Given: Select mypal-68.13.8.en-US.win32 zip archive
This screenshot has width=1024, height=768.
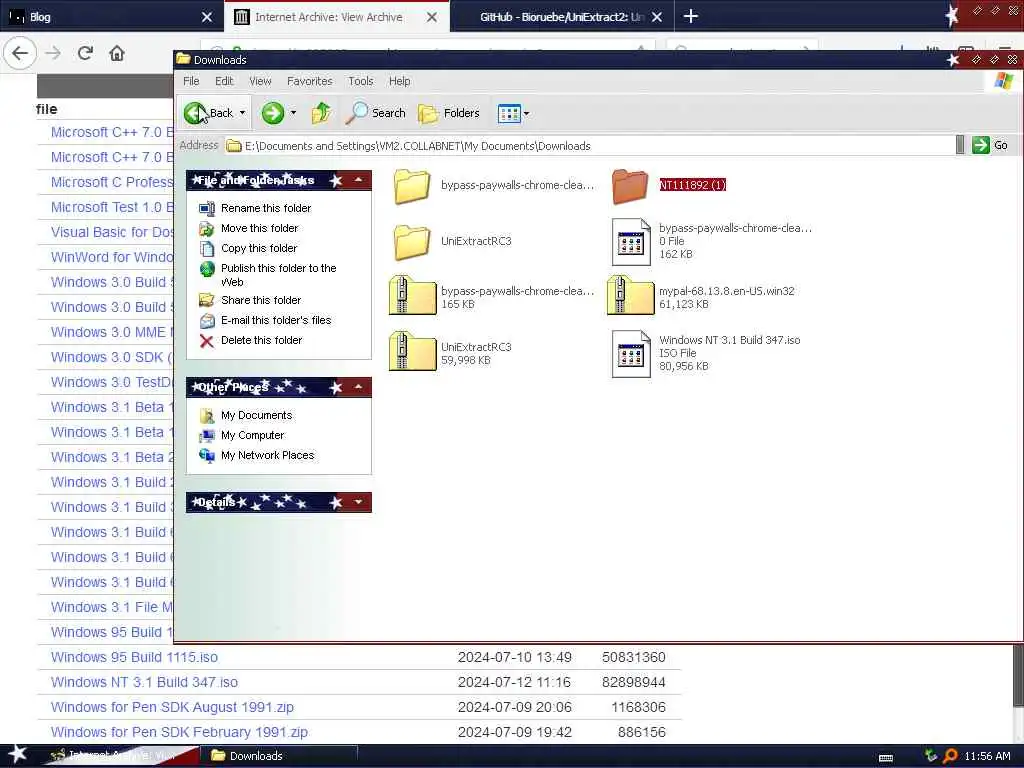Looking at the screenshot, I should (x=630, y=296).
